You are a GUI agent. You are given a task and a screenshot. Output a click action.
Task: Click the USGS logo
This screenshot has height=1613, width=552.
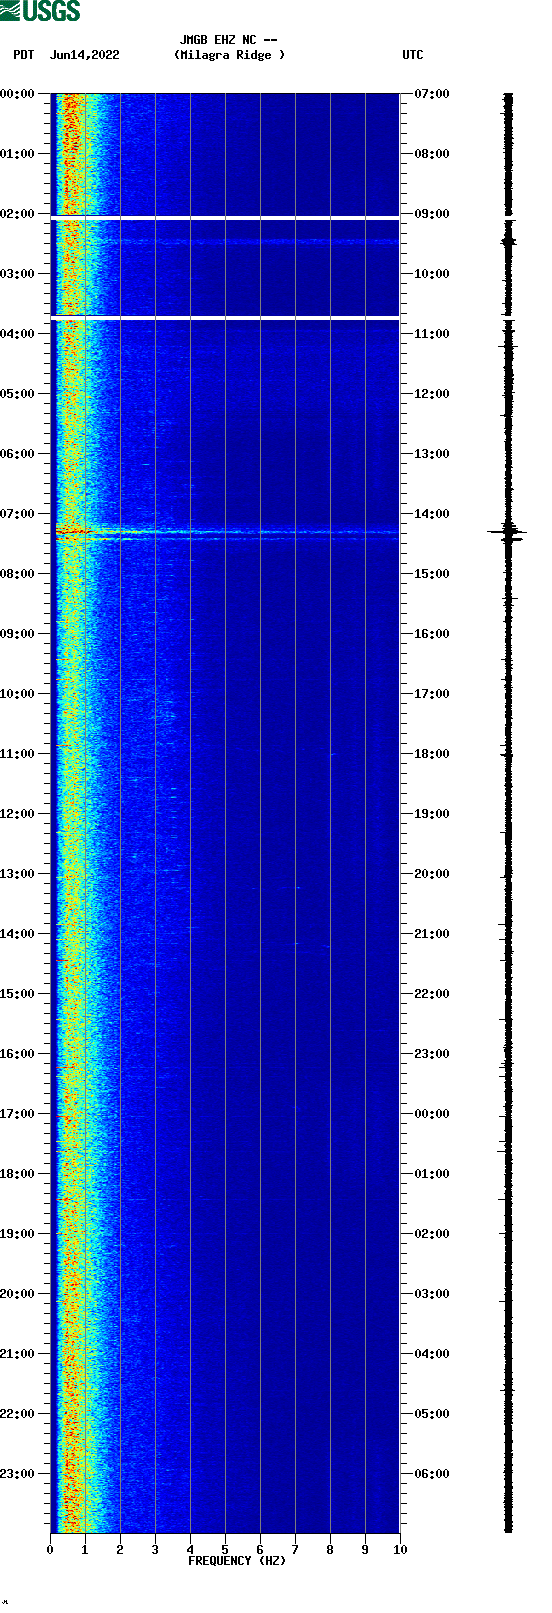tap(40, 11)
